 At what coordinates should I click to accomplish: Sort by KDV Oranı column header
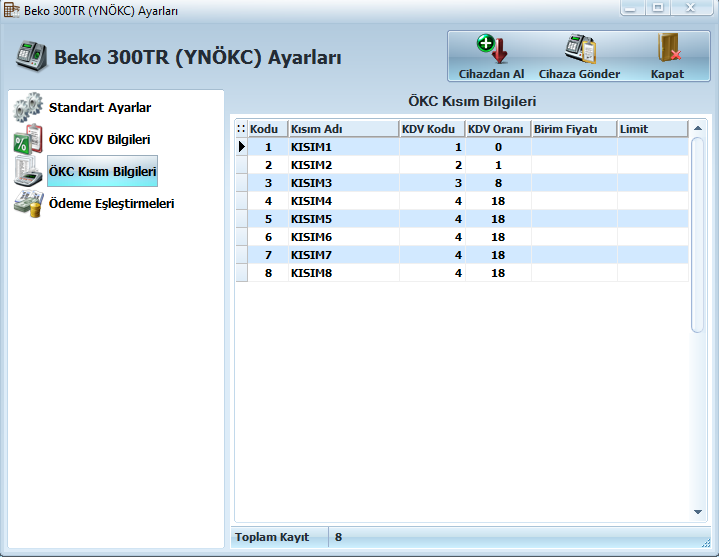point(497,129)
